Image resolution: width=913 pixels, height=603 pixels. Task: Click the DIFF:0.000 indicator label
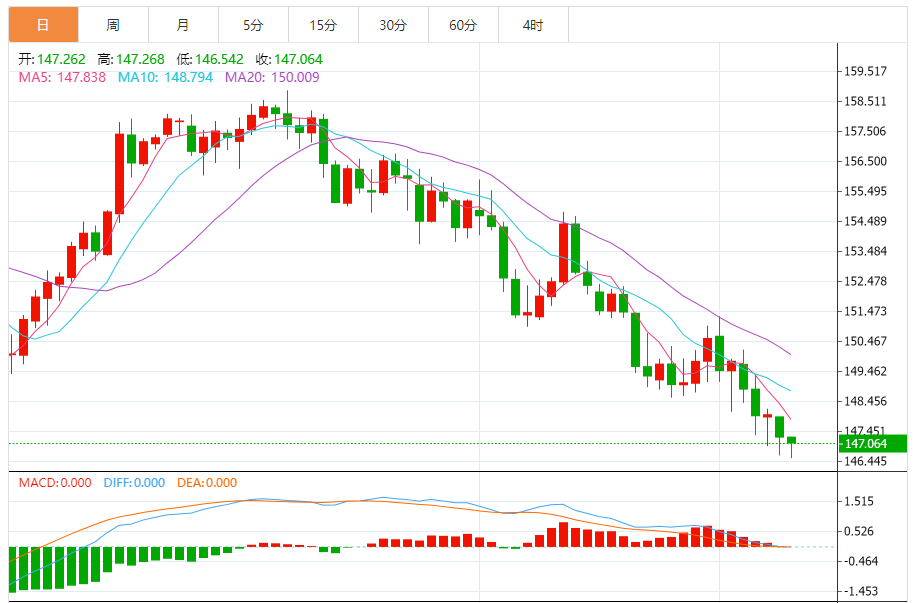(x=135, y=483)
